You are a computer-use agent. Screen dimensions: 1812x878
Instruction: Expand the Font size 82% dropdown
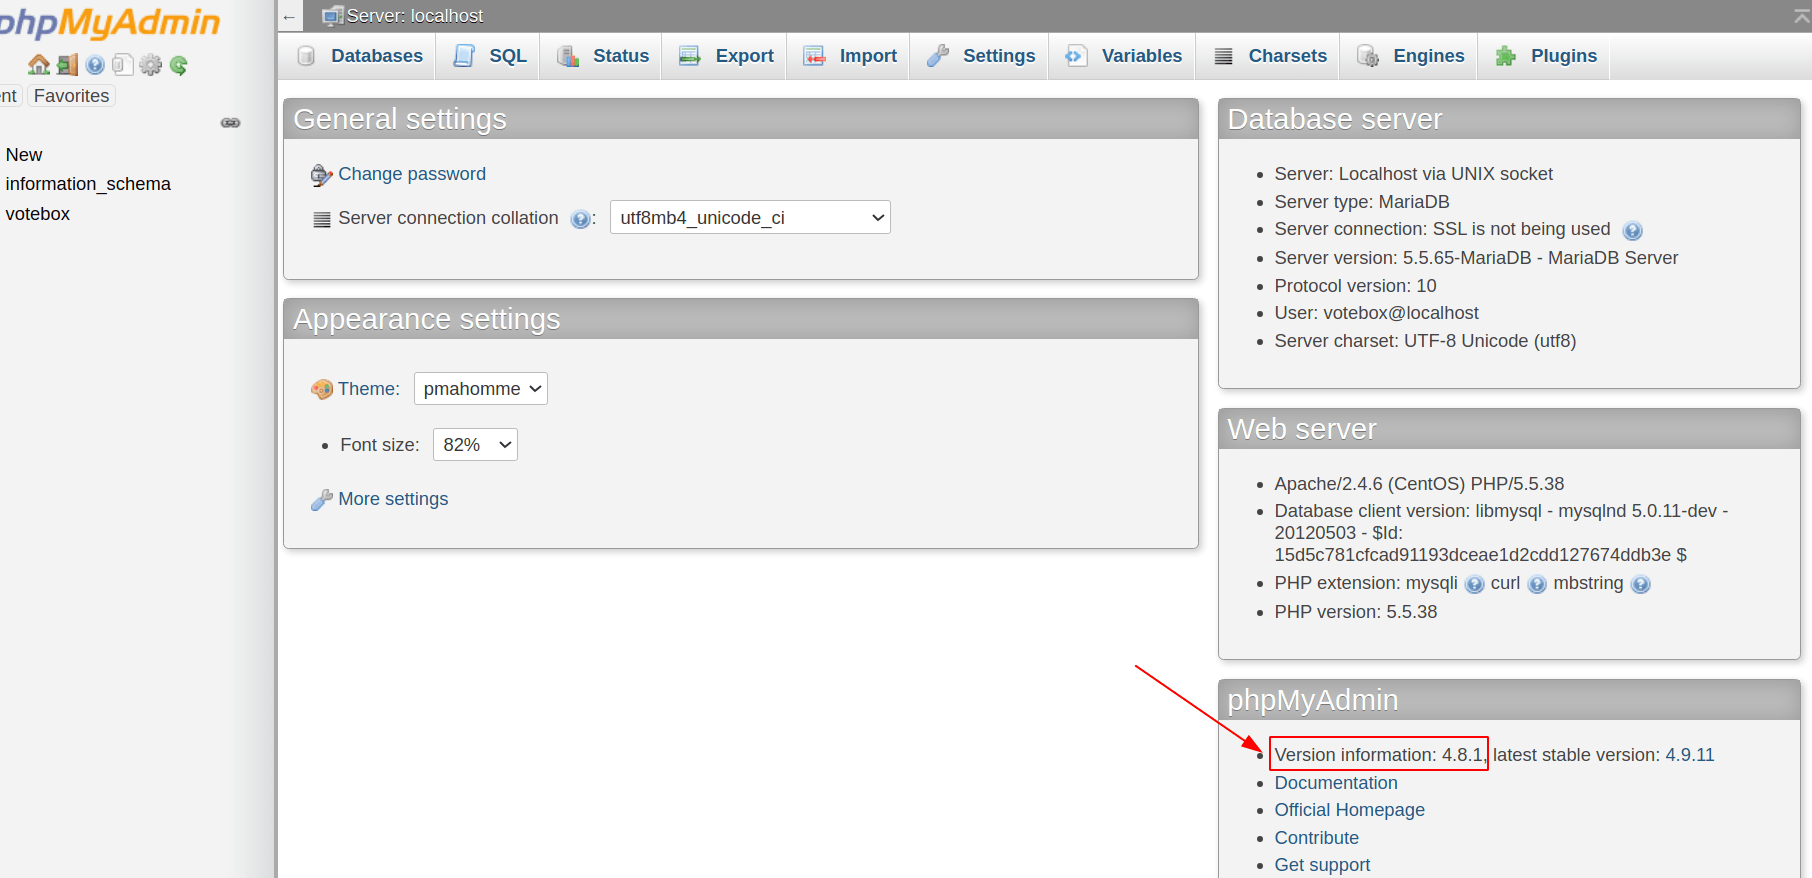pos(475,445)
